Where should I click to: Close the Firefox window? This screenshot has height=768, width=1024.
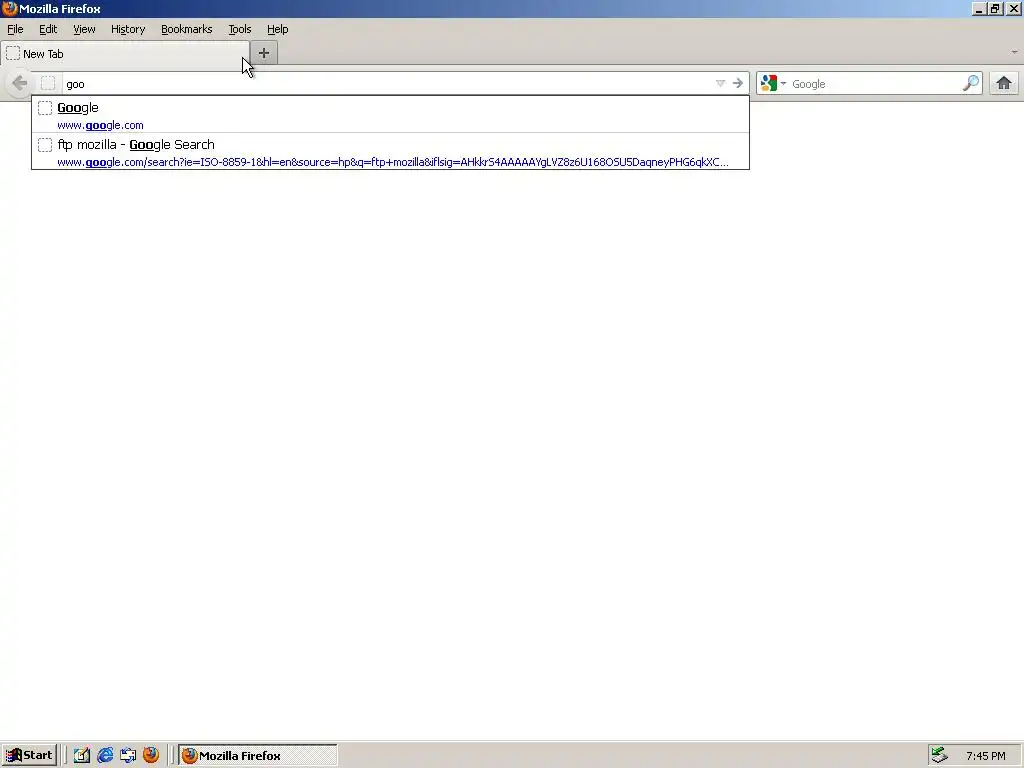click(x=1013, y=9)
